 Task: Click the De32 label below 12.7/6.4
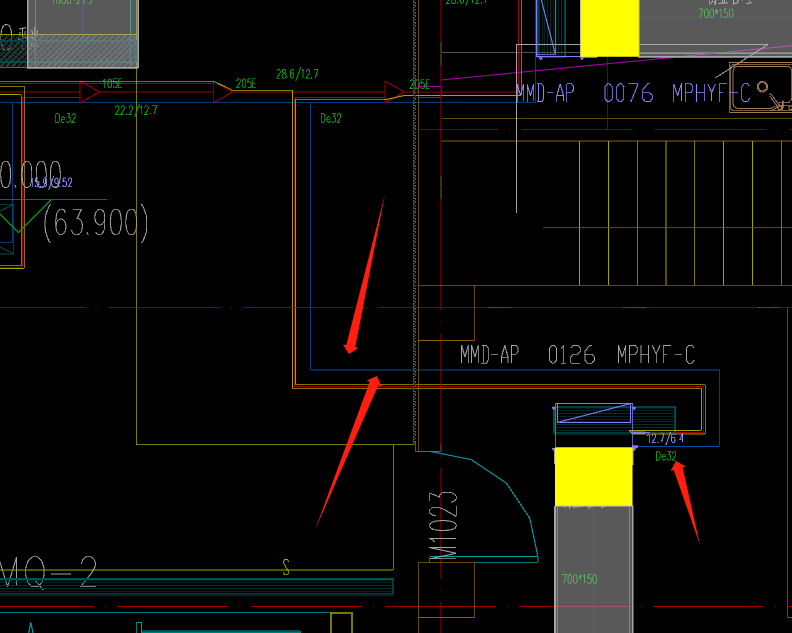(x=665, y=457)
